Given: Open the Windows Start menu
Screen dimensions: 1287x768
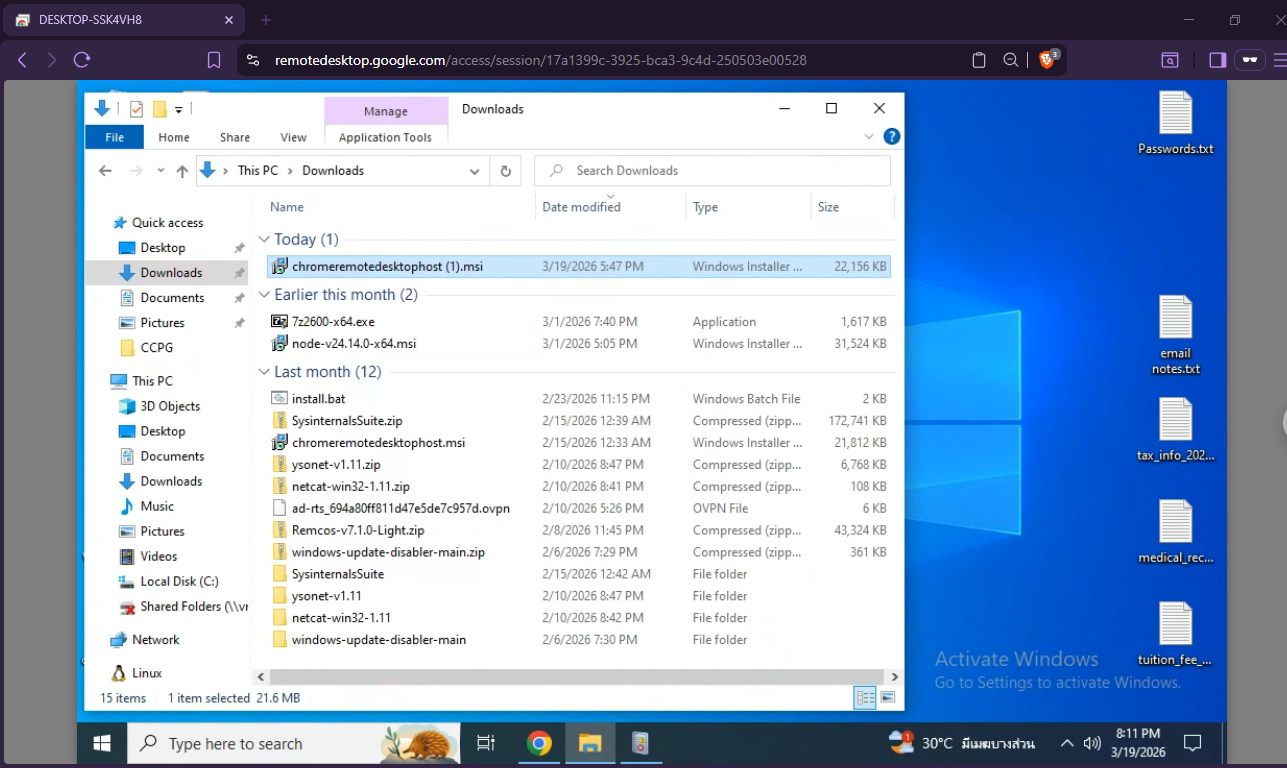Looking at the screenshot, I should tap(101, 743).
